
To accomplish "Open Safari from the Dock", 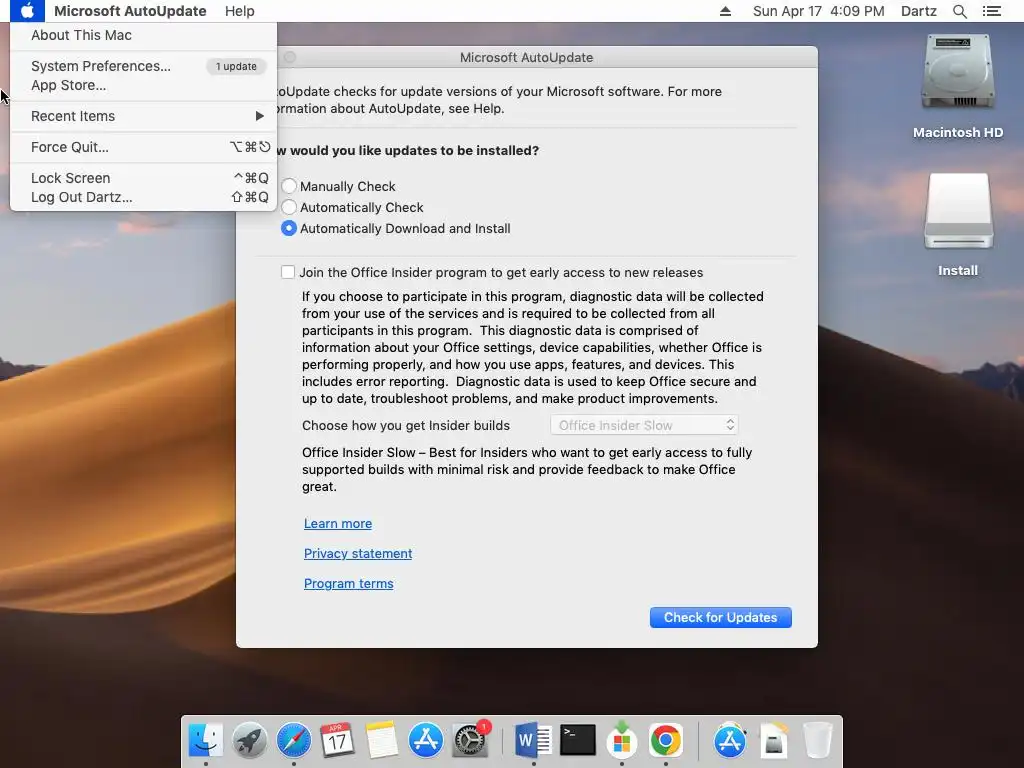I will click(x=294, y=741).
